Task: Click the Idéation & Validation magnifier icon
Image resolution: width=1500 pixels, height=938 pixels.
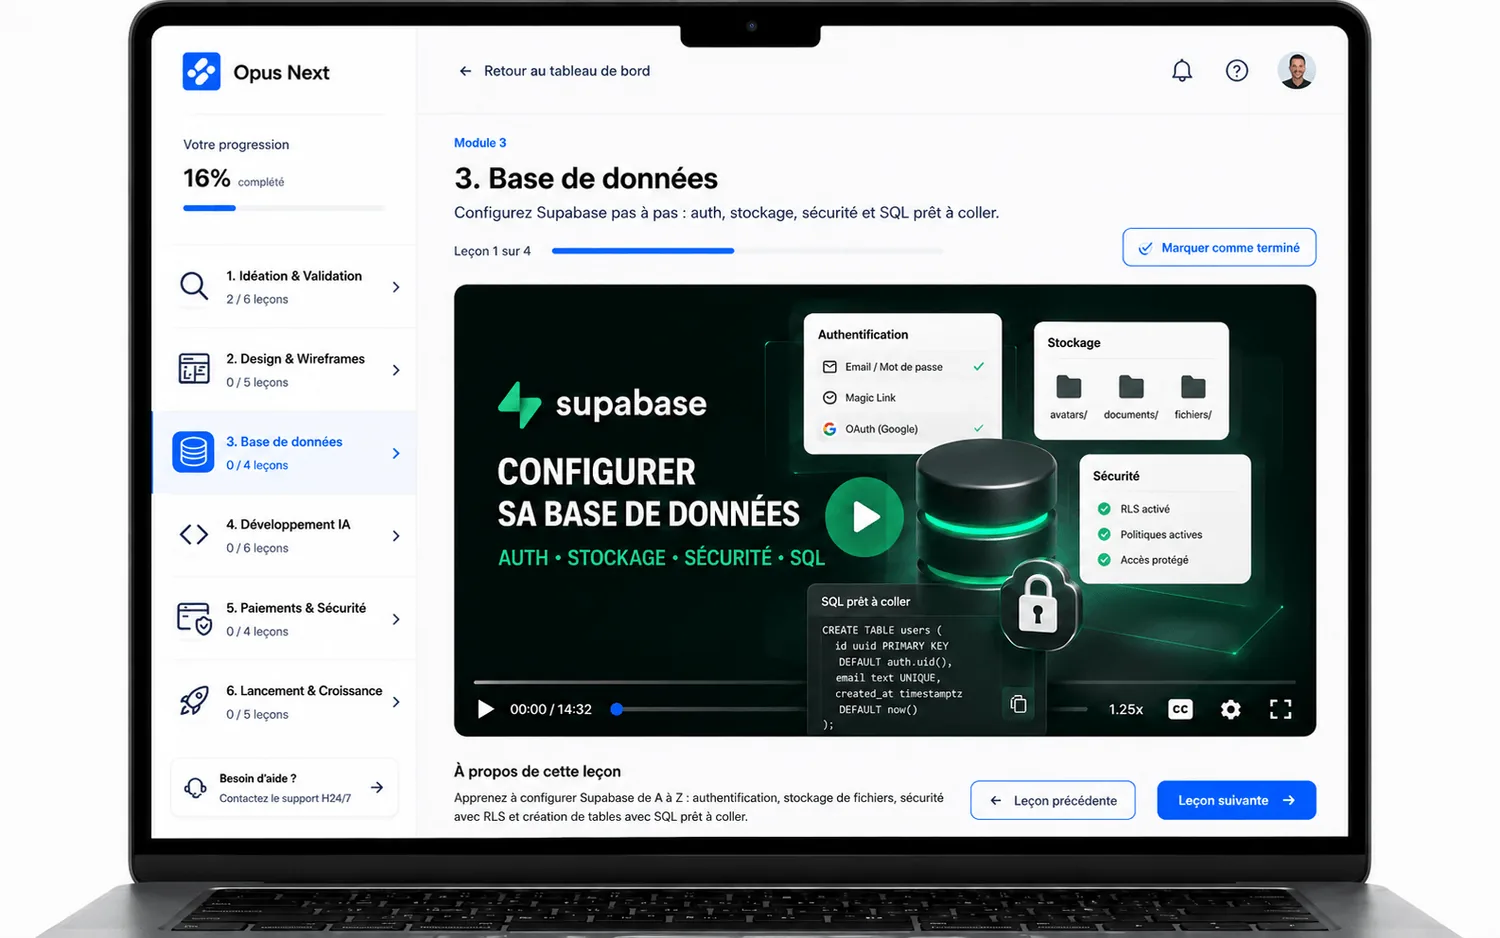Action: pos(194,287)
